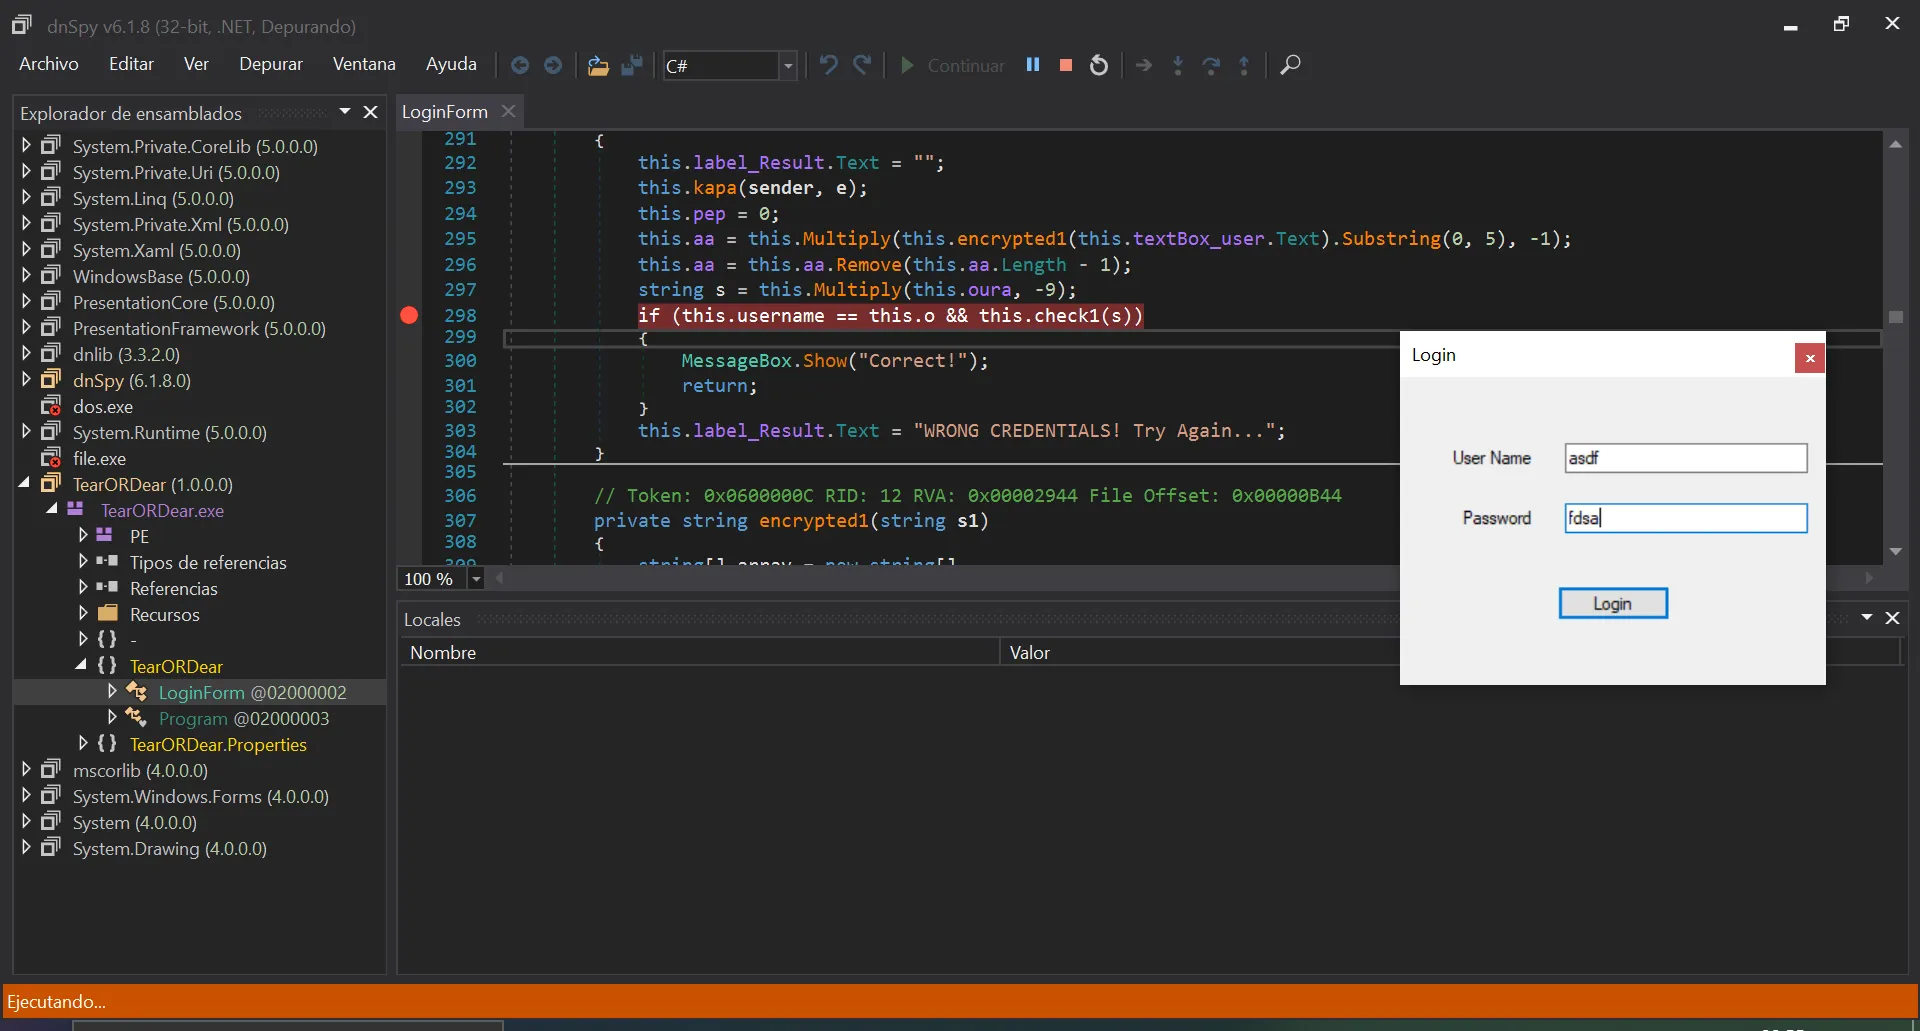
Task: Close the Locales panel
Action: (1892, 618)
